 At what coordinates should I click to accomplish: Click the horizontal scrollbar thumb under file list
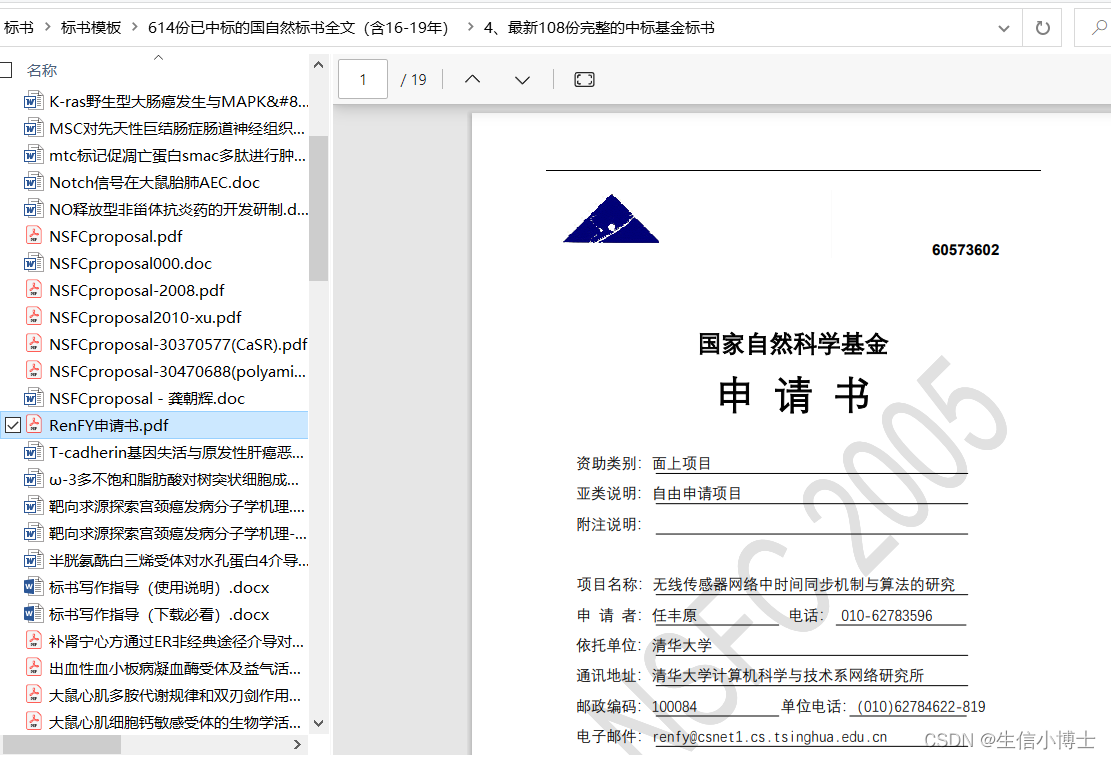[62, 745]
